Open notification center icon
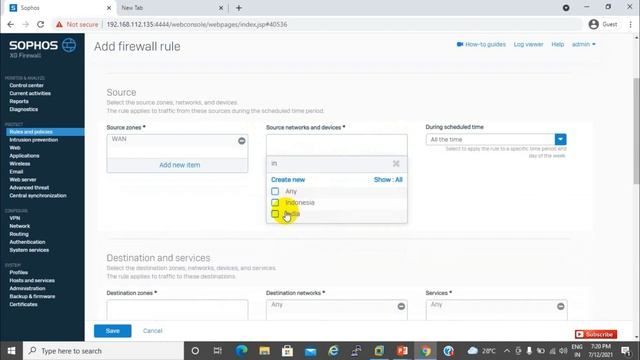Viewport: 640px width, 360px height. pyautogui.click(x=625, y=351)
